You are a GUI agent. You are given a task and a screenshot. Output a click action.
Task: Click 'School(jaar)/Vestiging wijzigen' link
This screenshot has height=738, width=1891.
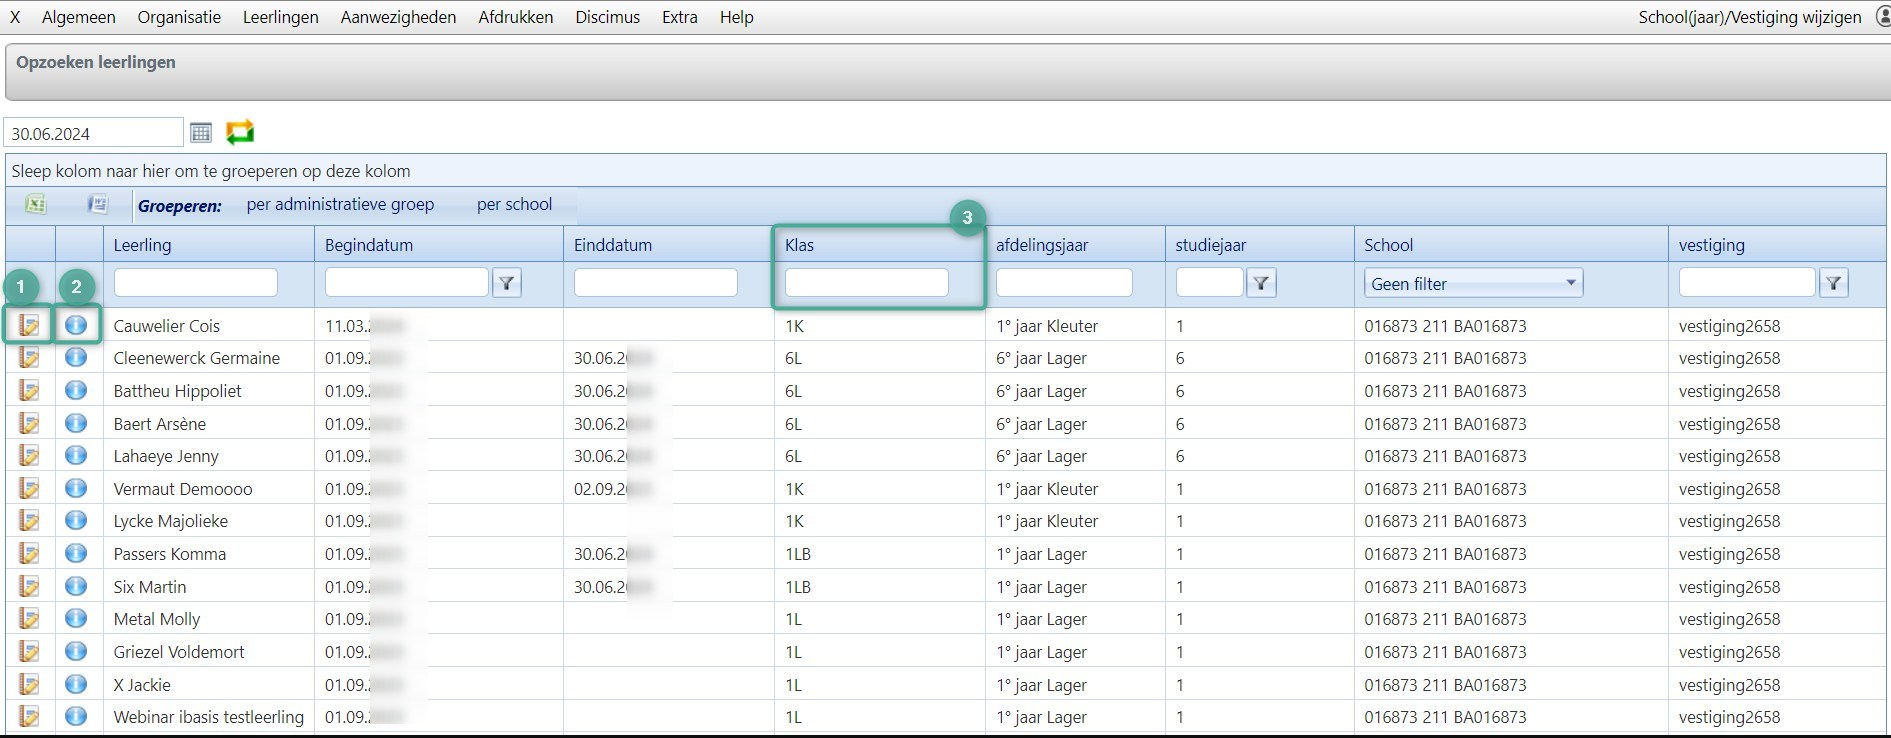(1749, 17)
